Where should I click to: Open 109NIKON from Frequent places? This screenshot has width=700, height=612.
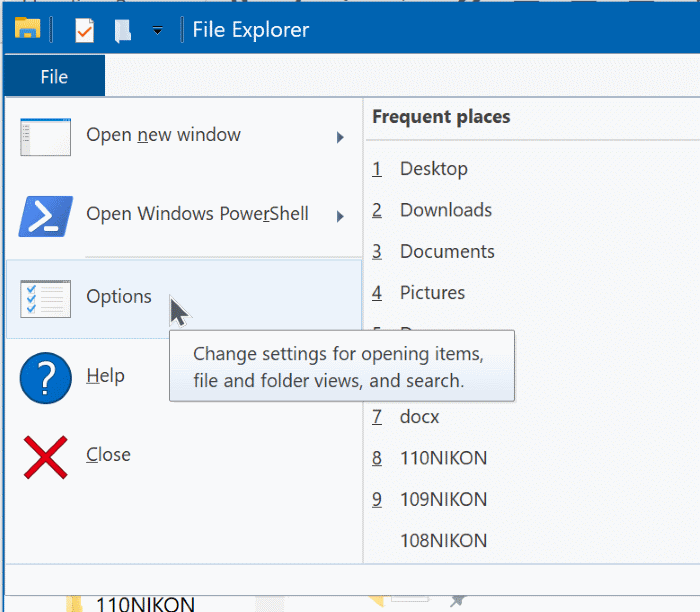[443, 500]
